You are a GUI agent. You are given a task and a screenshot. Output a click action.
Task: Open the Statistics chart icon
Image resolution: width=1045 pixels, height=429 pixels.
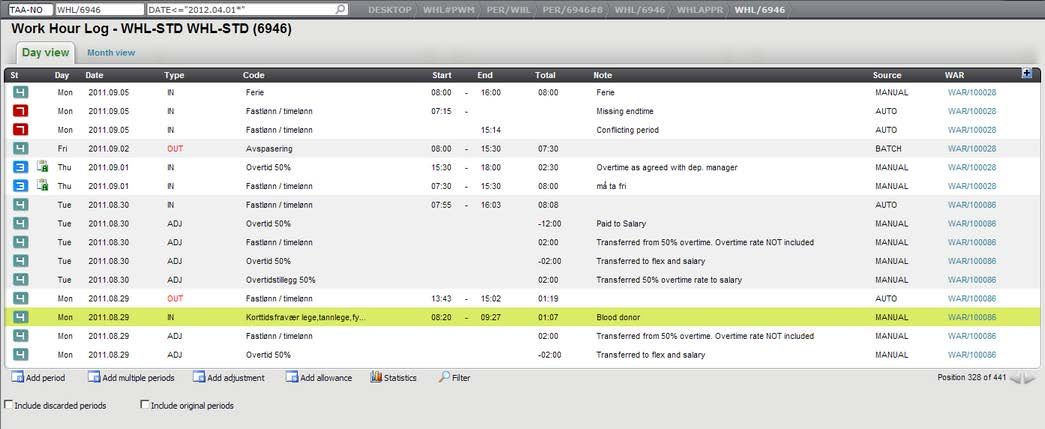377,377
